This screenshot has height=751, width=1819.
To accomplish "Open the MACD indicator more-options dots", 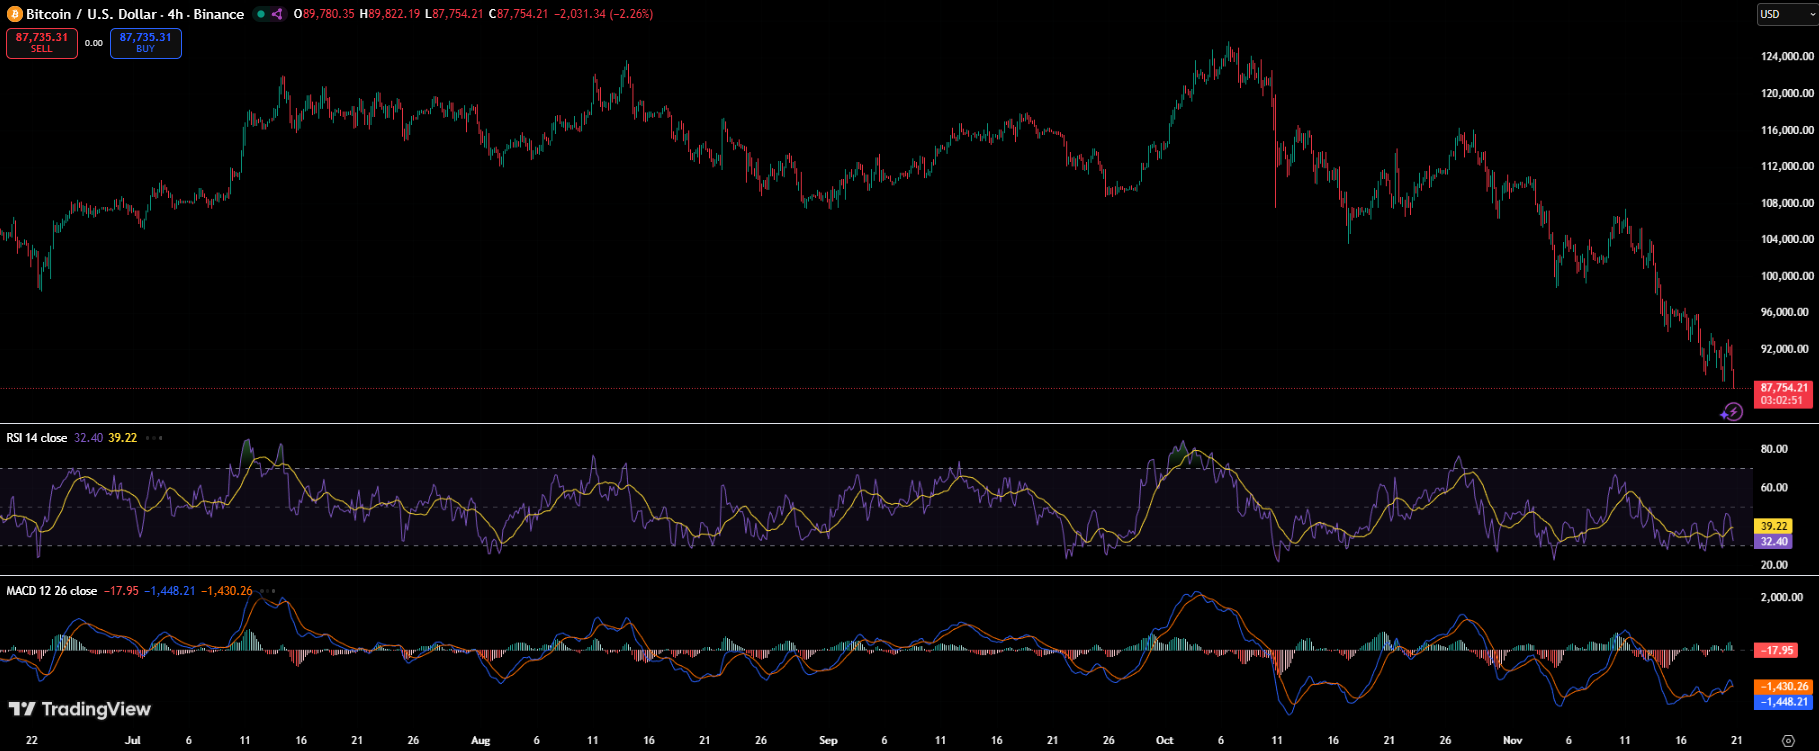I will [x=268, y=591].
